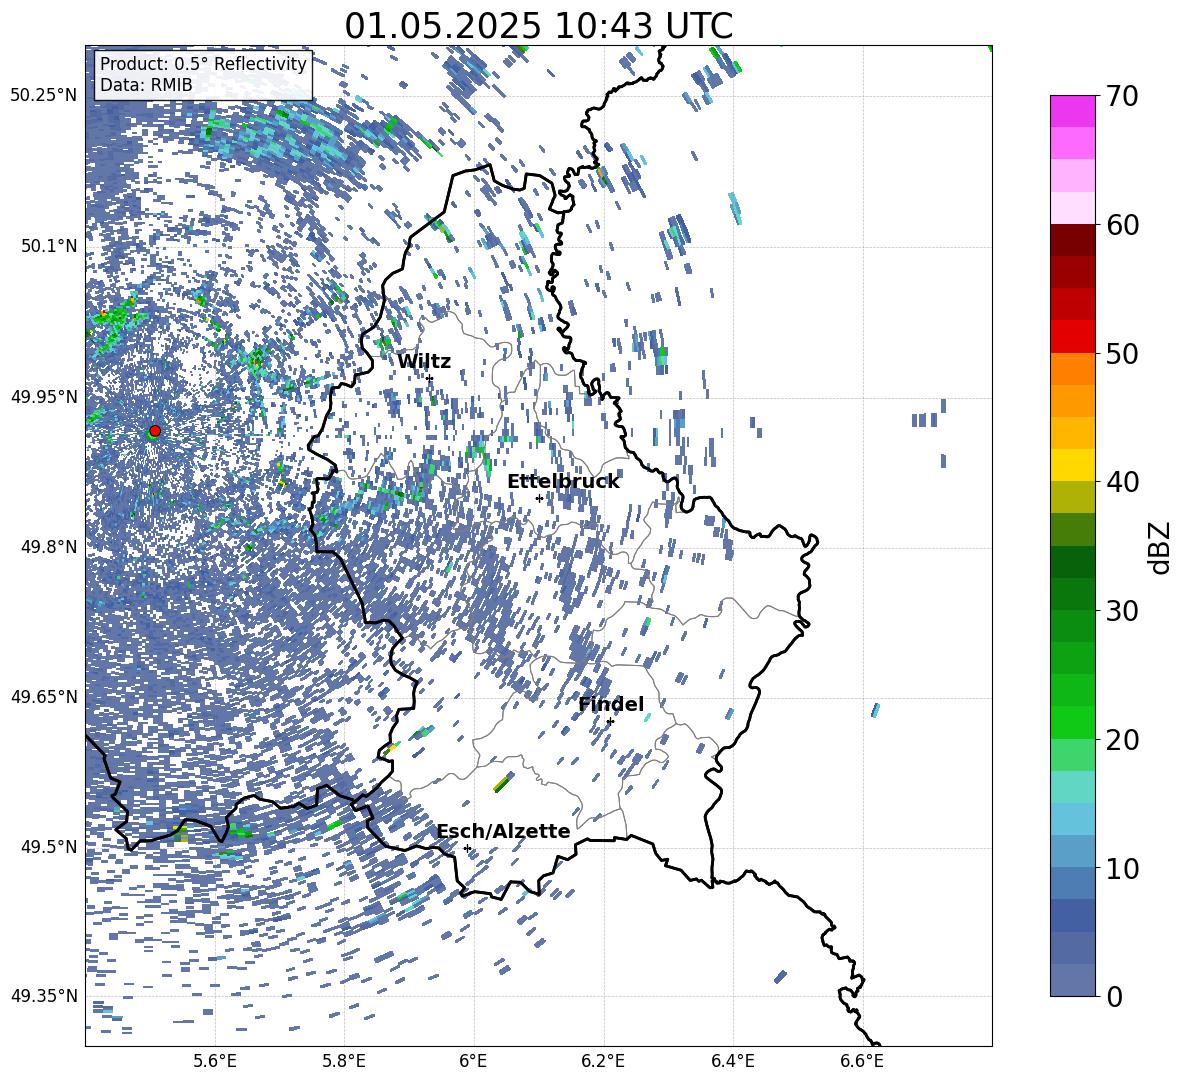The width and height of the screenshot is (1184, 1081).
Task: Click the dBZ colorbar label
Action: (1160, 547)
